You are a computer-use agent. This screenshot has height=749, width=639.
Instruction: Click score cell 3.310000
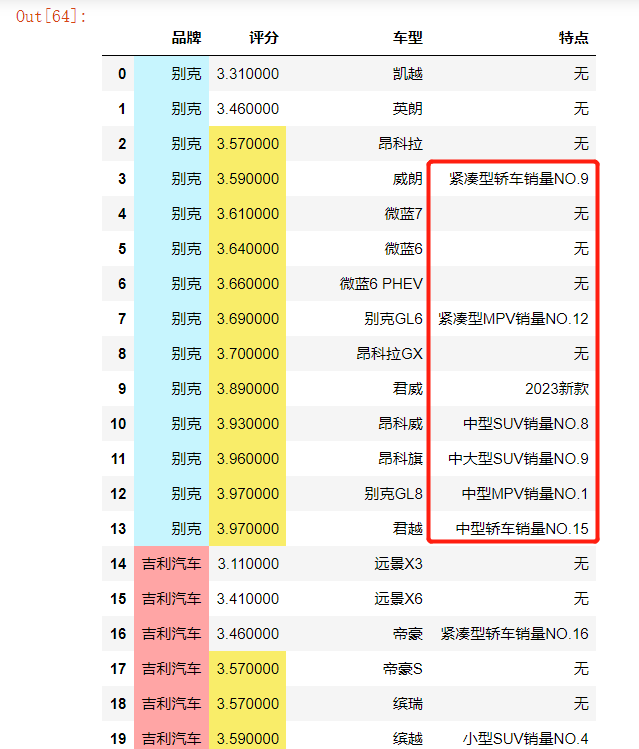click(248, 74)
